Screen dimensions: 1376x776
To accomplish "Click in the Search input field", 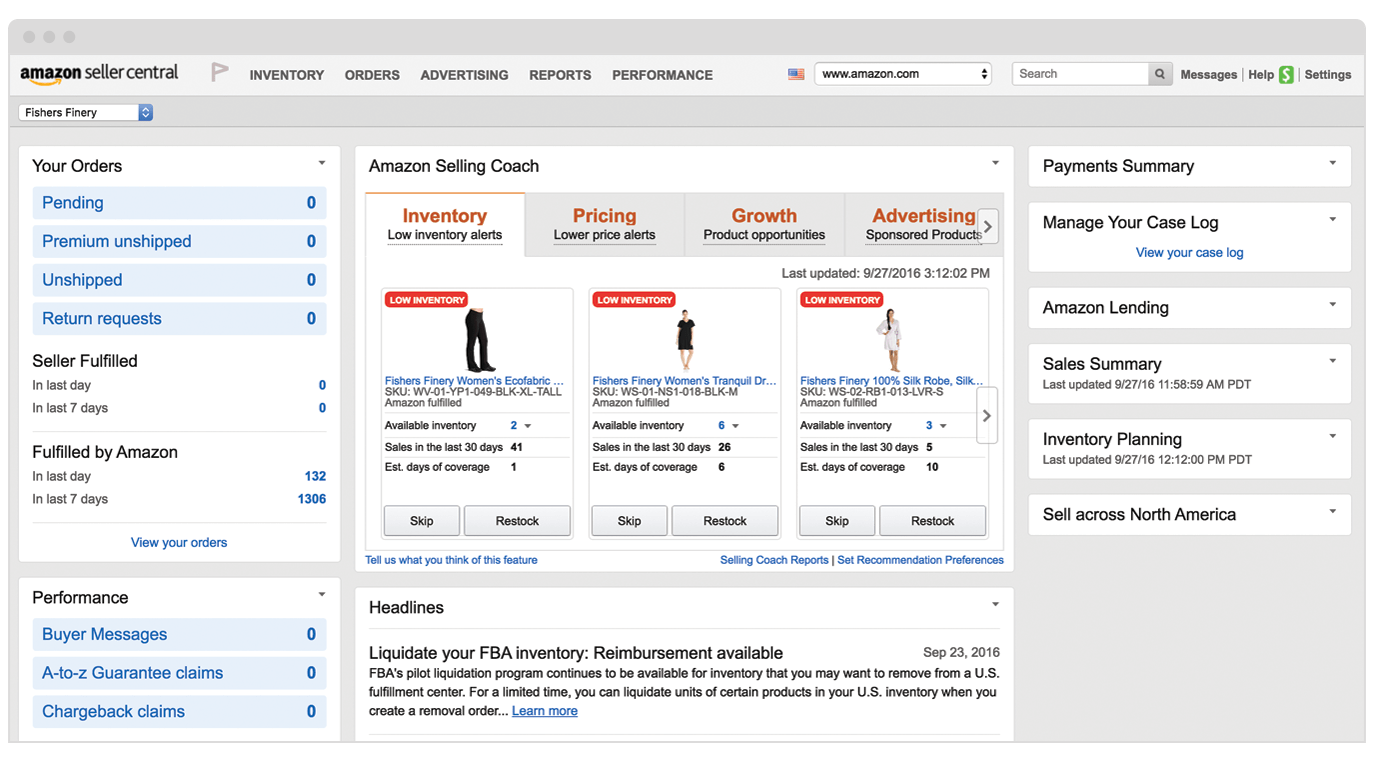I will pyautogui.click(x=1080, y=74).
